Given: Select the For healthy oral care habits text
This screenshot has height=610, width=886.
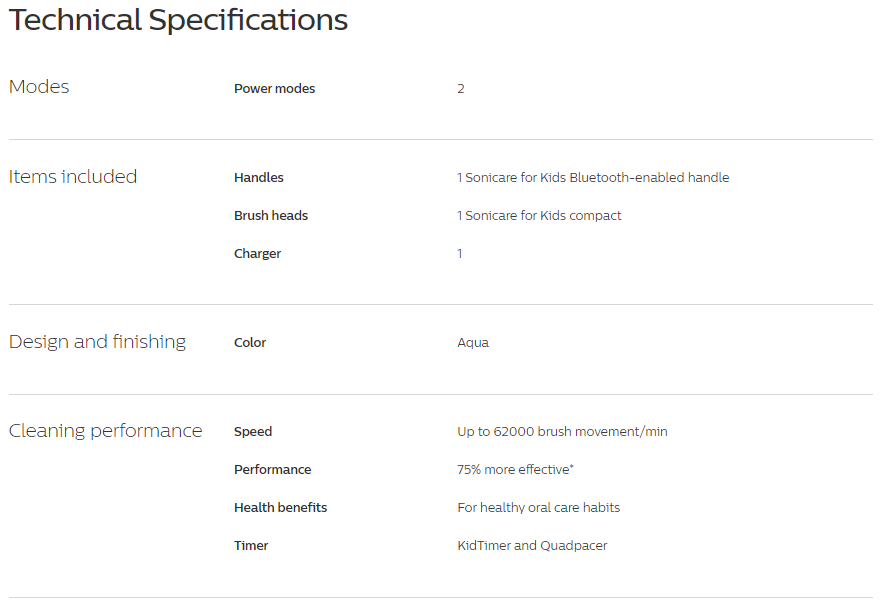Looking at the screenshot, I should [x=538, y=508].
